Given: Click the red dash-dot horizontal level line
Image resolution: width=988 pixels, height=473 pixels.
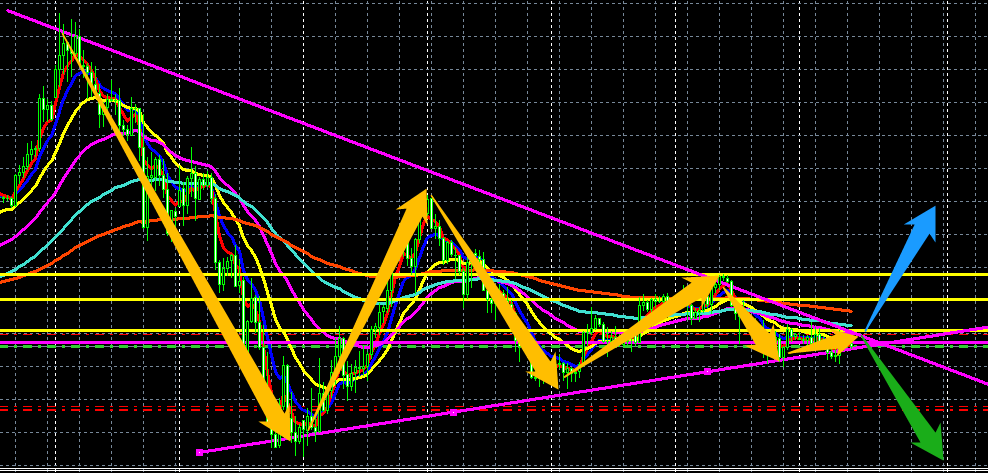Looking at the screenshot, I should pos(494,408).
